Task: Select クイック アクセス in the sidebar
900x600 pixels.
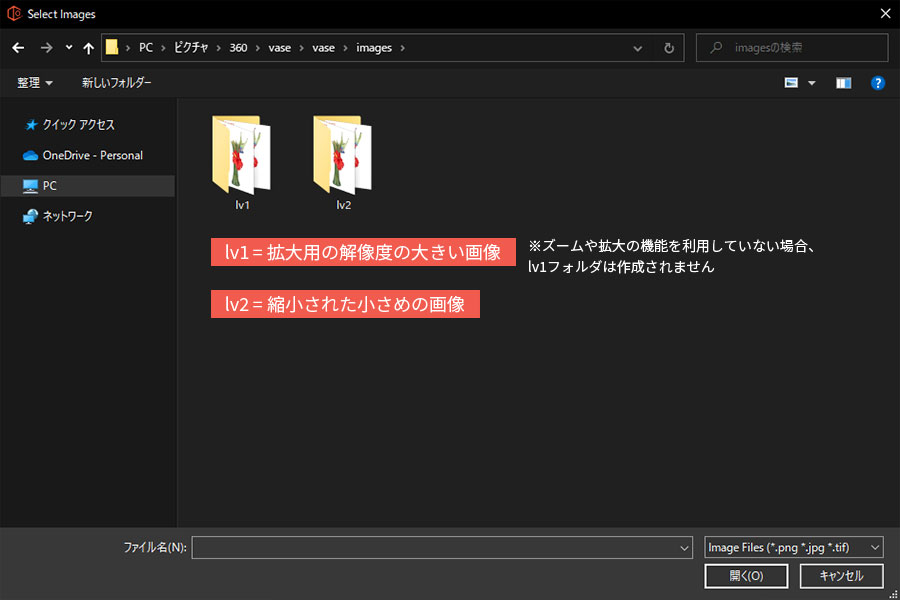Action: coord(78,125)
